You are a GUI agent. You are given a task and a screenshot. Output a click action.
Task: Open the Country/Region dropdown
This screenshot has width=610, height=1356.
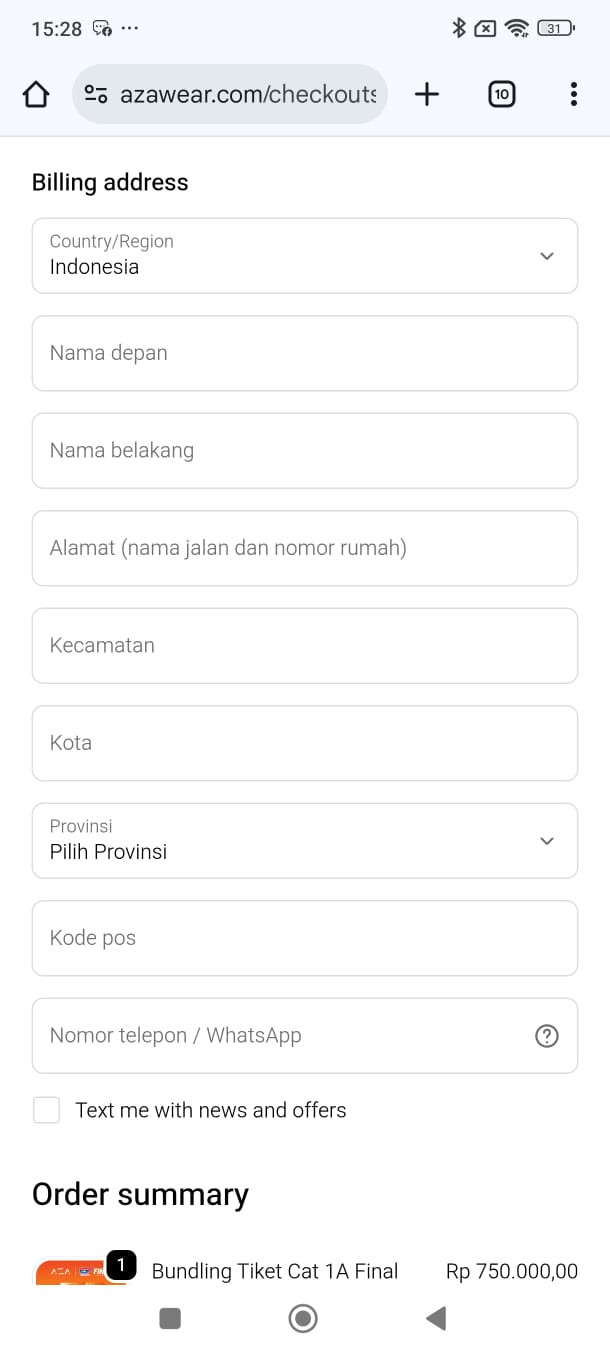pyautogui.click(x=305, y=255)
